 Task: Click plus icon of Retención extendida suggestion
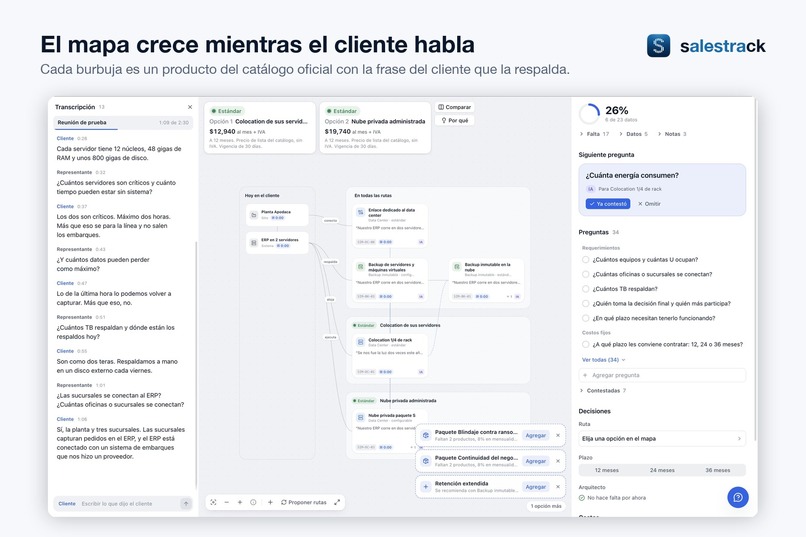tap(426, 487)
